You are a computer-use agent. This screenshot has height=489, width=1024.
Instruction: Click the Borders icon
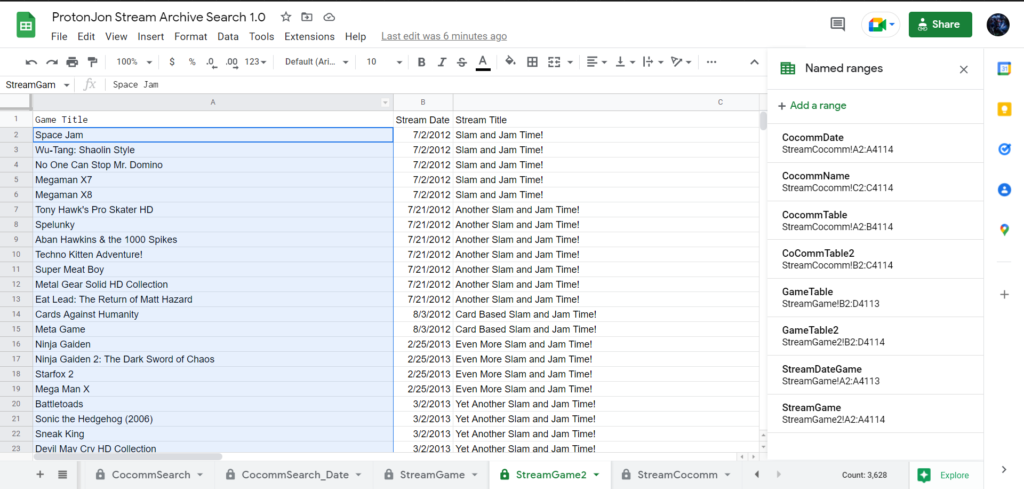tap(532, 62)
